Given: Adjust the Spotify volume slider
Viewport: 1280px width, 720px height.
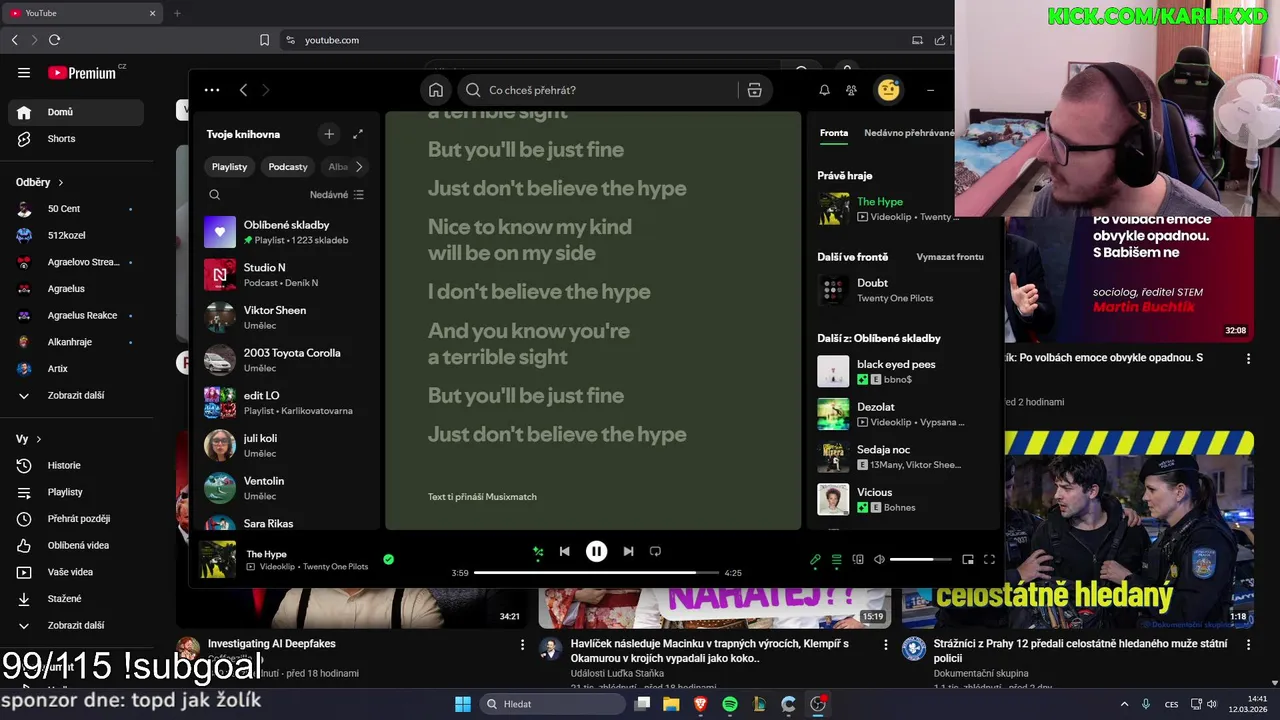Looking at the screenshot, I should click(920, 560).
